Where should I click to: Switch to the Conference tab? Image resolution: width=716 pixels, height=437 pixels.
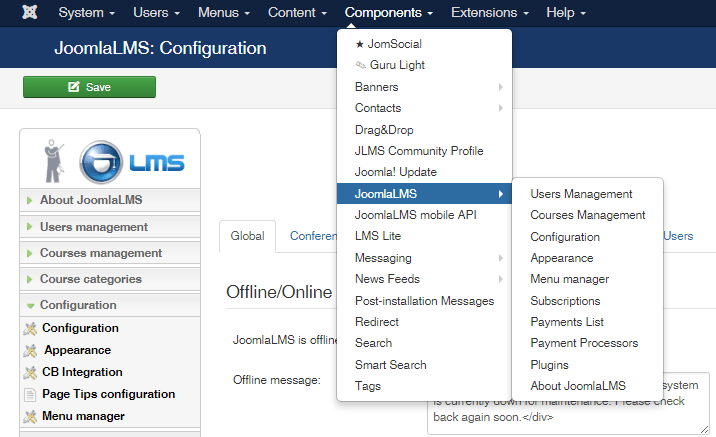[x=314, y=236]
